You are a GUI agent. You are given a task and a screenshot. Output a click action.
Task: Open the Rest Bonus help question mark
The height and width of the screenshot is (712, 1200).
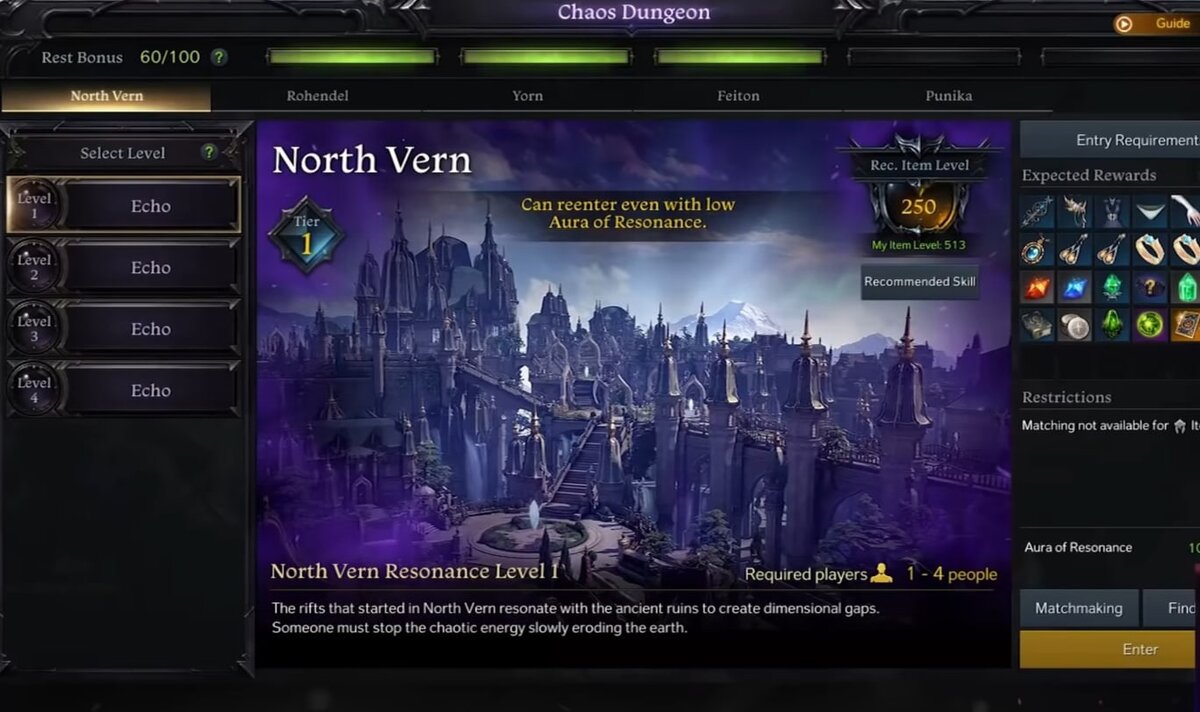tap(219, 57)
